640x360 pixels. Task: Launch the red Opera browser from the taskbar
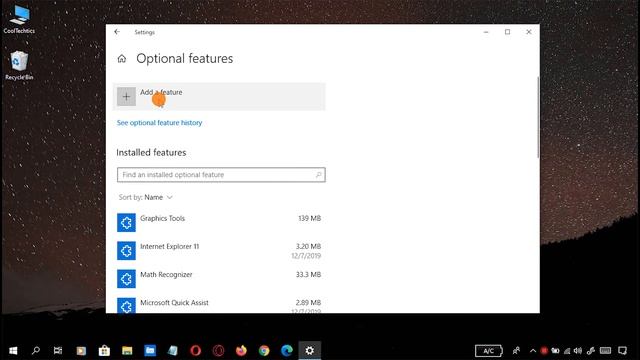(x=196, y=351)
